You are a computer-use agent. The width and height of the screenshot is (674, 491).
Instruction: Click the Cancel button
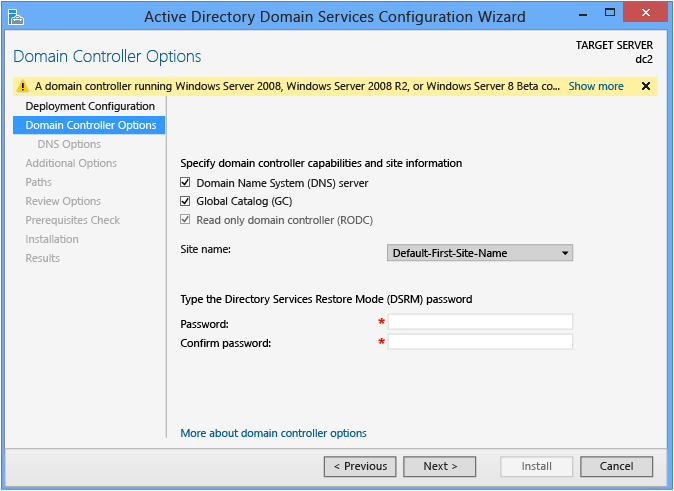tap(616, 466)
